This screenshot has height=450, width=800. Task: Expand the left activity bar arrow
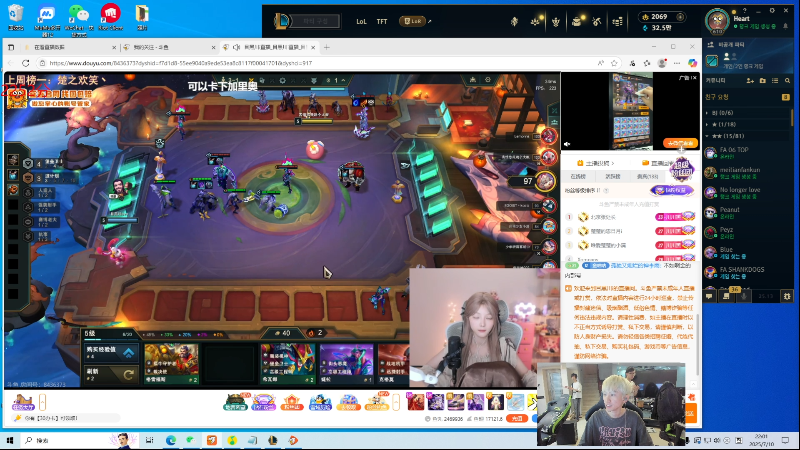point(42,402)
